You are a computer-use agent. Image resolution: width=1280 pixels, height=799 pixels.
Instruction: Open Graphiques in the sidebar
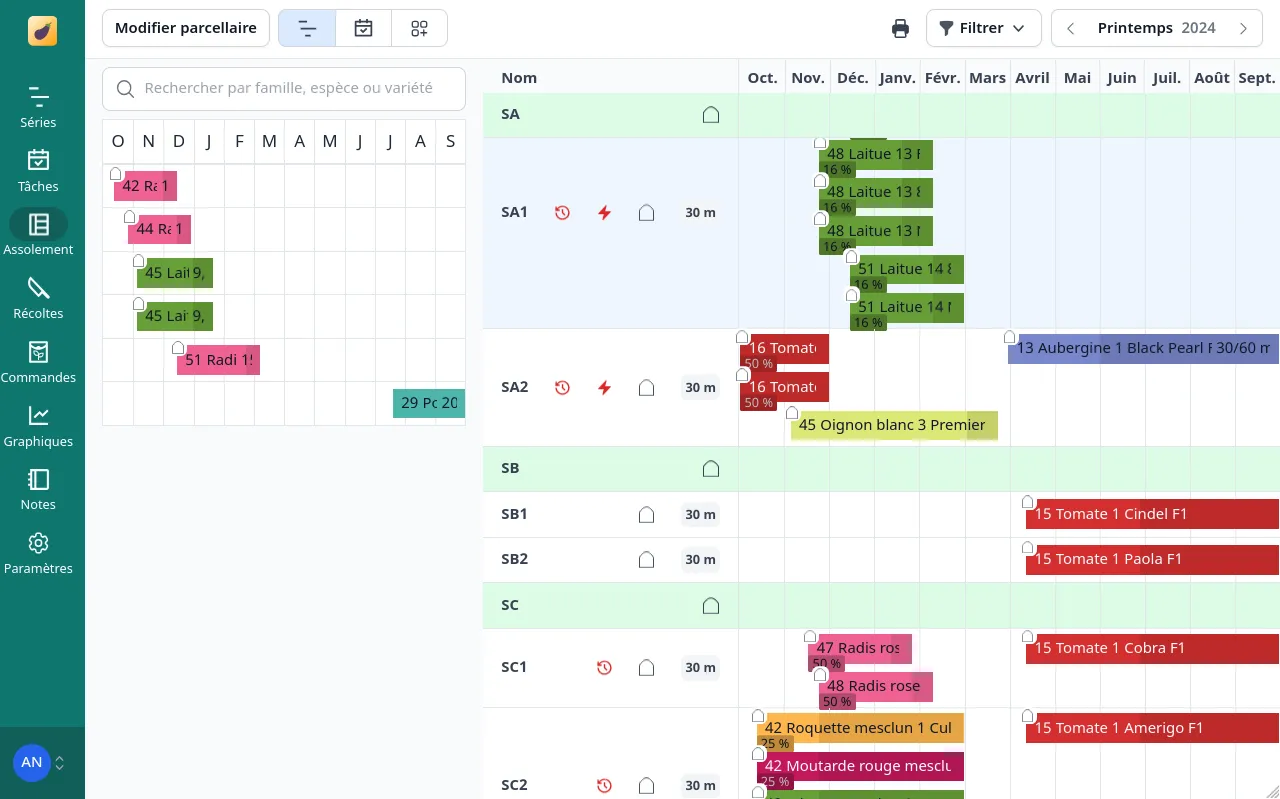(x=38, y=426)
